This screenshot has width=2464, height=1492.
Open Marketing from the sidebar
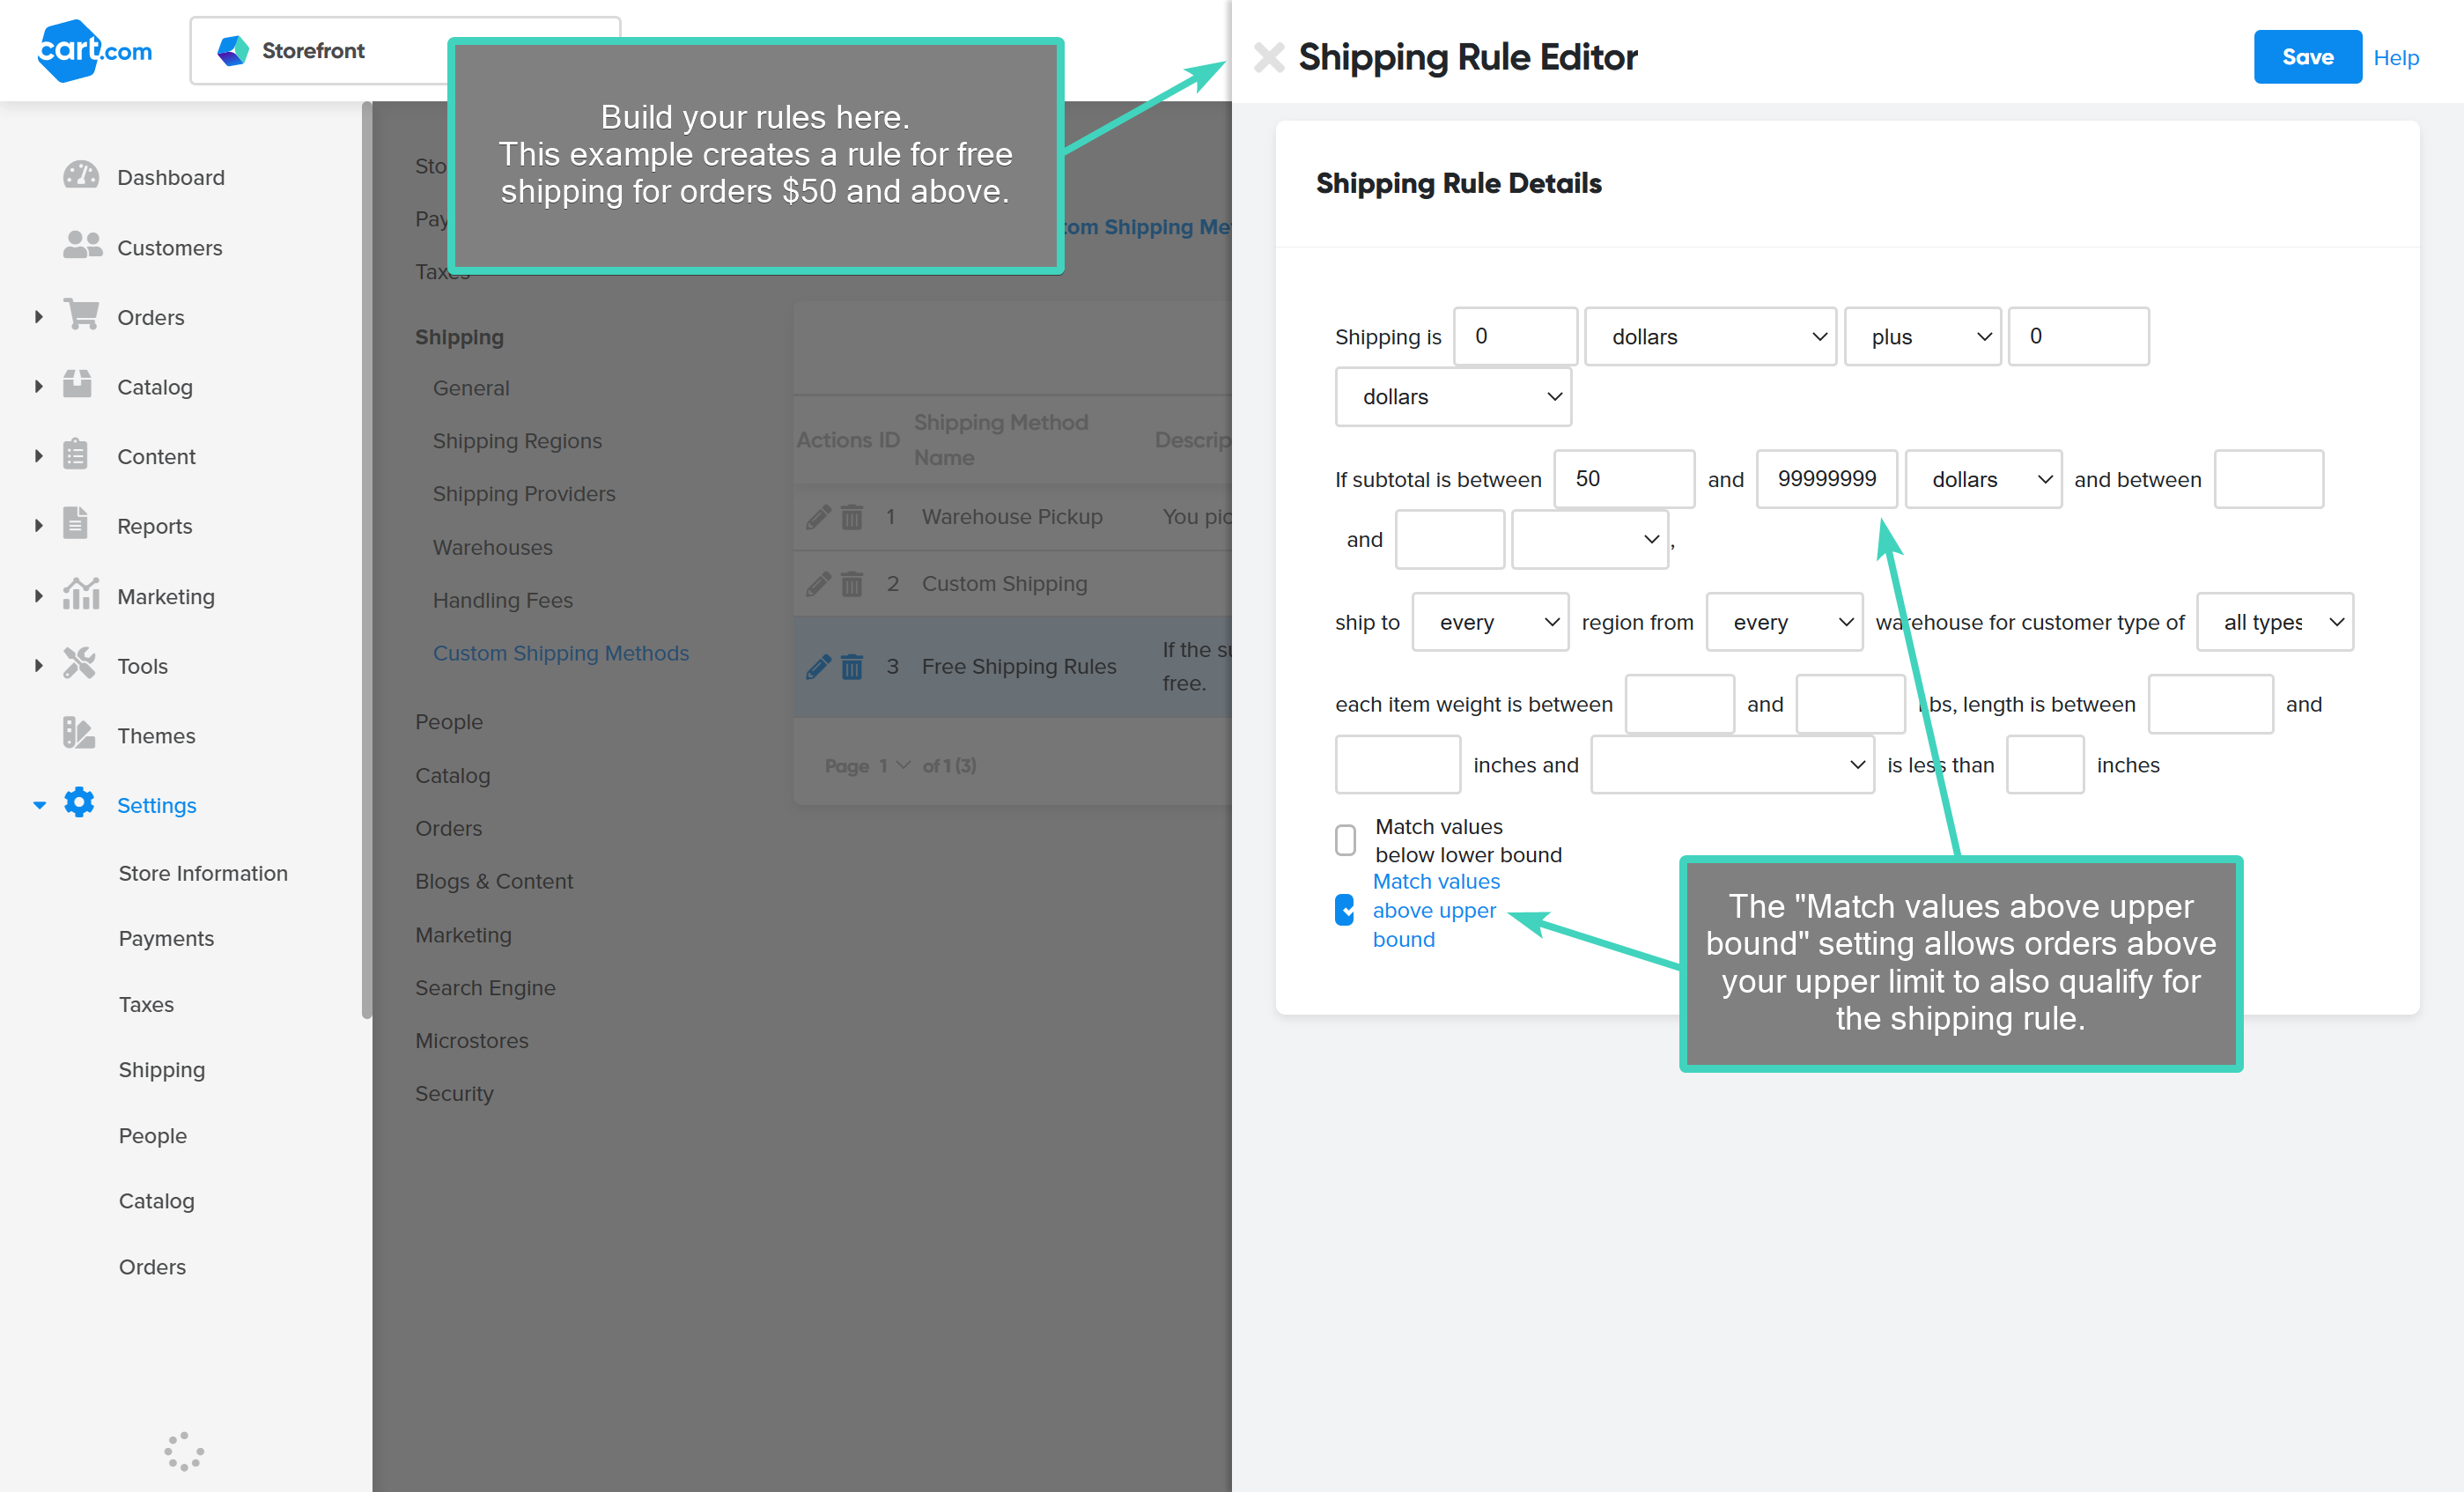166,595
